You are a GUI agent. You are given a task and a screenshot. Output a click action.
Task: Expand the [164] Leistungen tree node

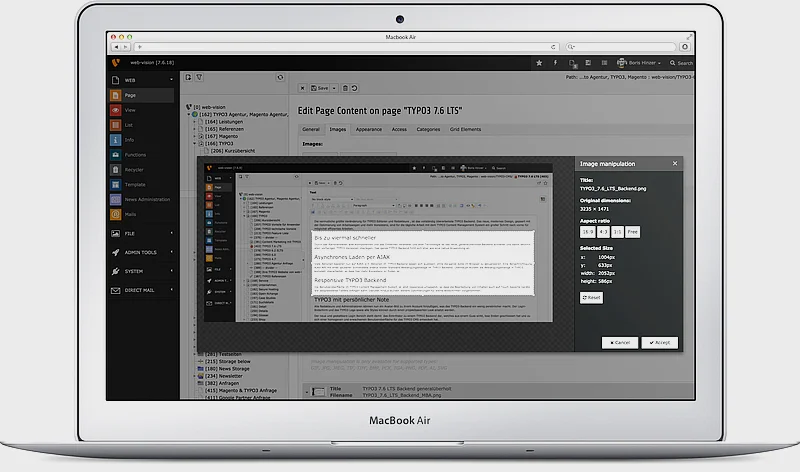click(195, 122)
